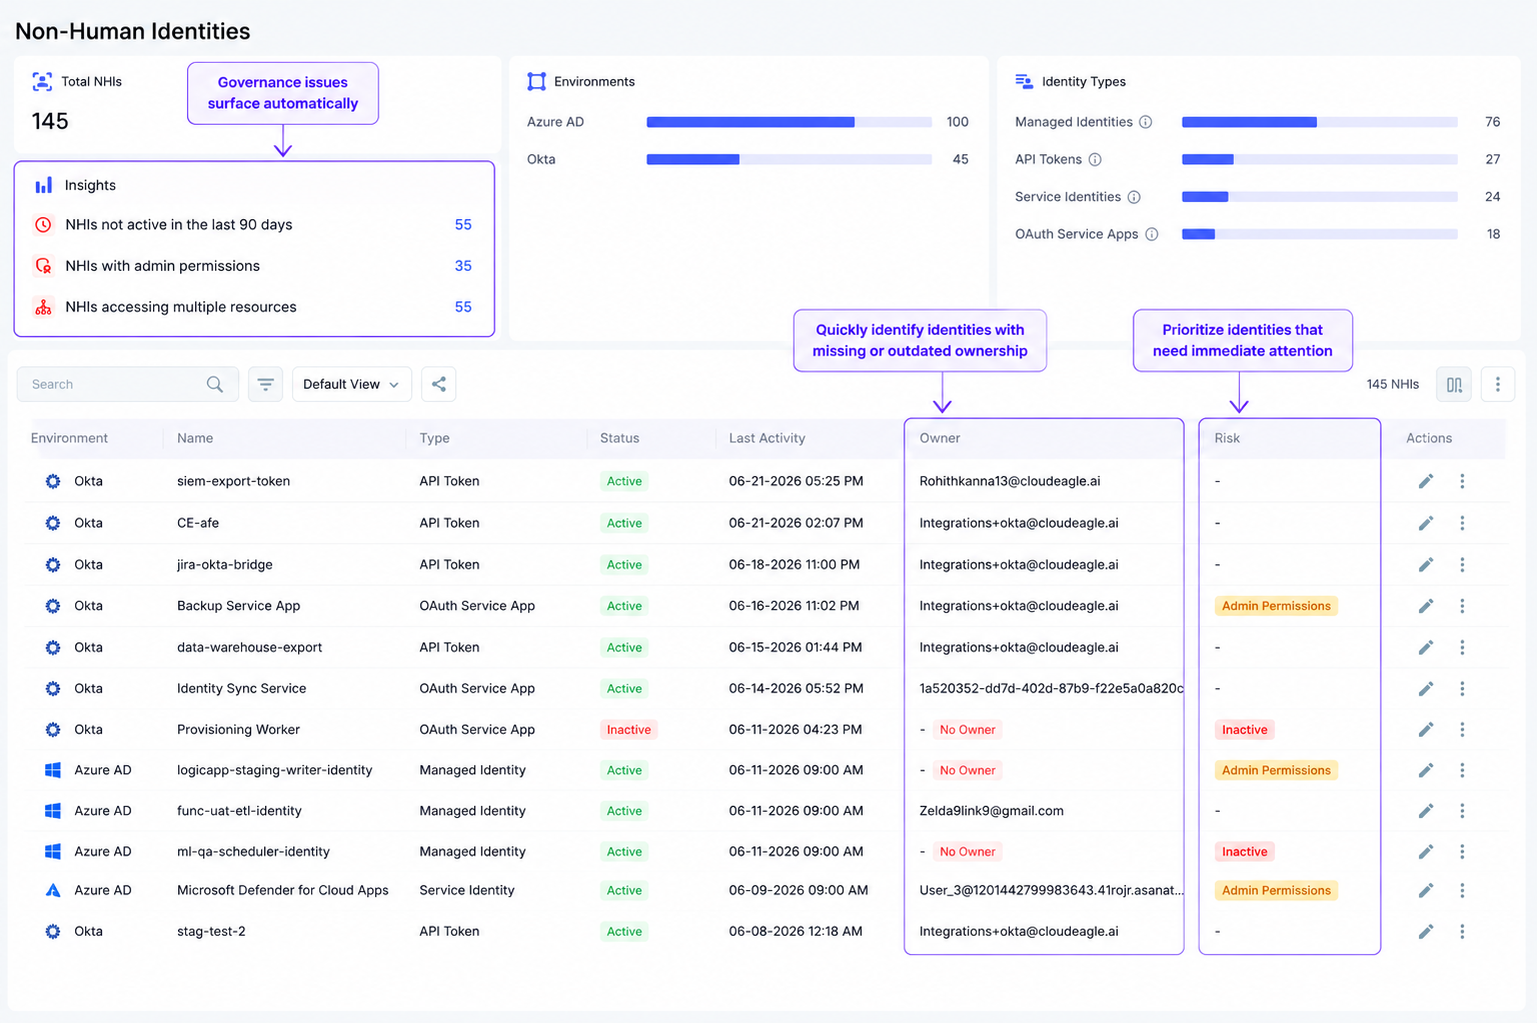Edit the func-uat-etl-identity pencil icon
Viewport: 1537px width, 1023px height.
(x=1426, y=811)
